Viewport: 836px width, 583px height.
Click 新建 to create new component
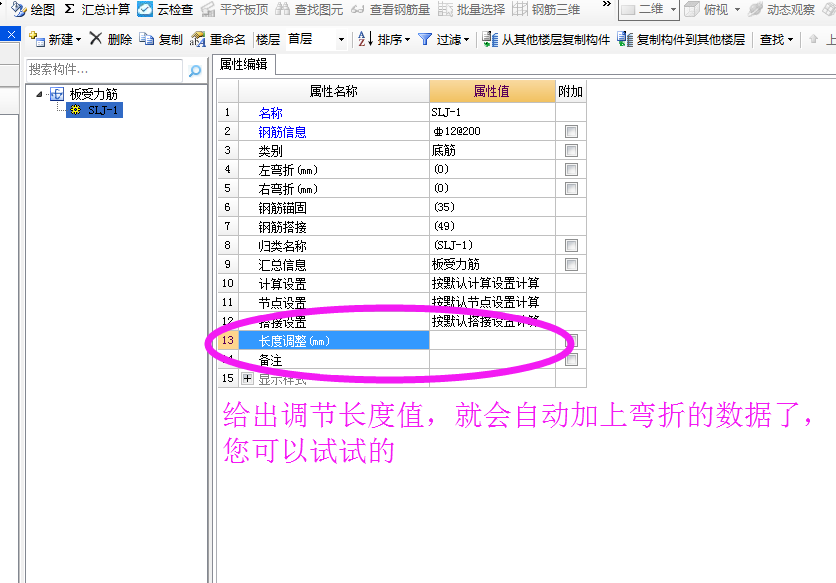(x=55, y=39)
